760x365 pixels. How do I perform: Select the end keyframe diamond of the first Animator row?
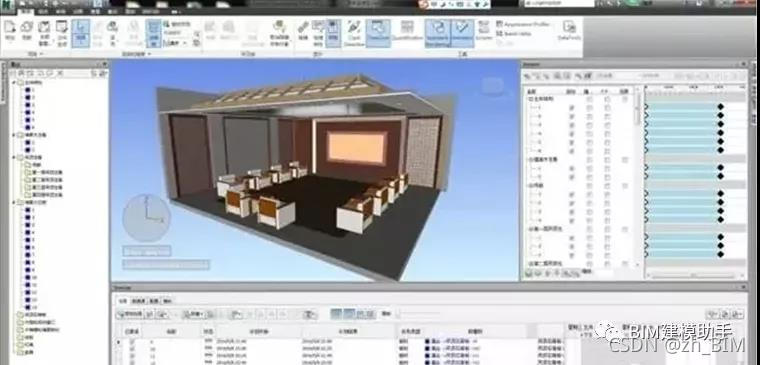tap(720, 107)
